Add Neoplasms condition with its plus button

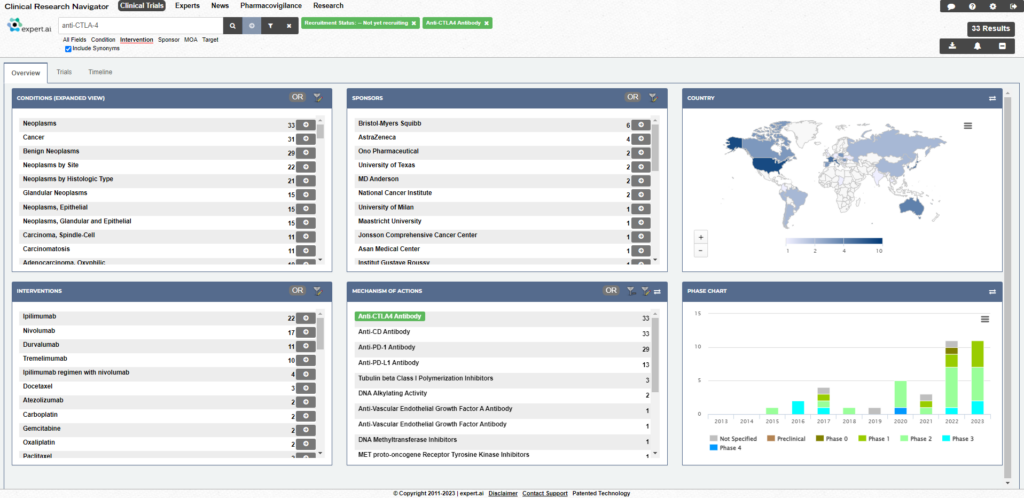pos(306,125)
